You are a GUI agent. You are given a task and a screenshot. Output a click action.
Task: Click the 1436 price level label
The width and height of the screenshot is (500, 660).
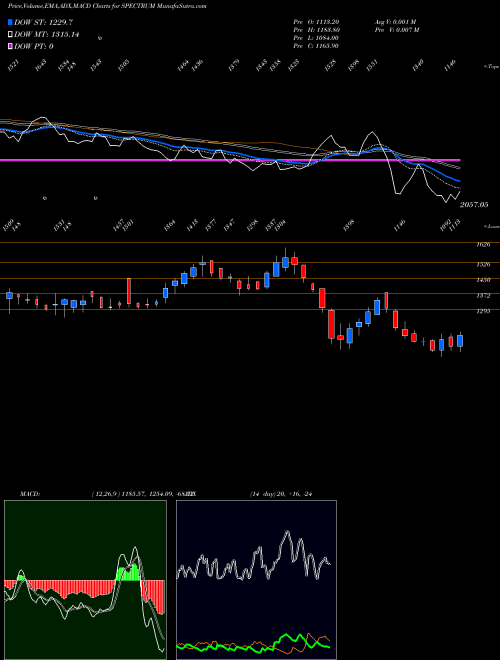(483, 280)
